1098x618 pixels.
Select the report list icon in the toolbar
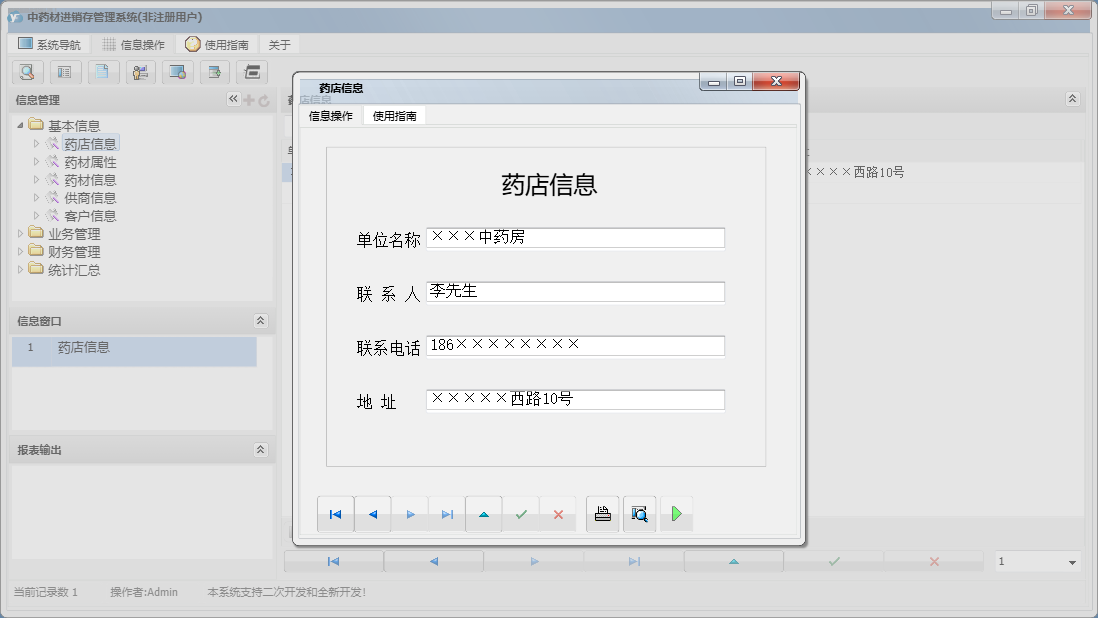(65, 72)
